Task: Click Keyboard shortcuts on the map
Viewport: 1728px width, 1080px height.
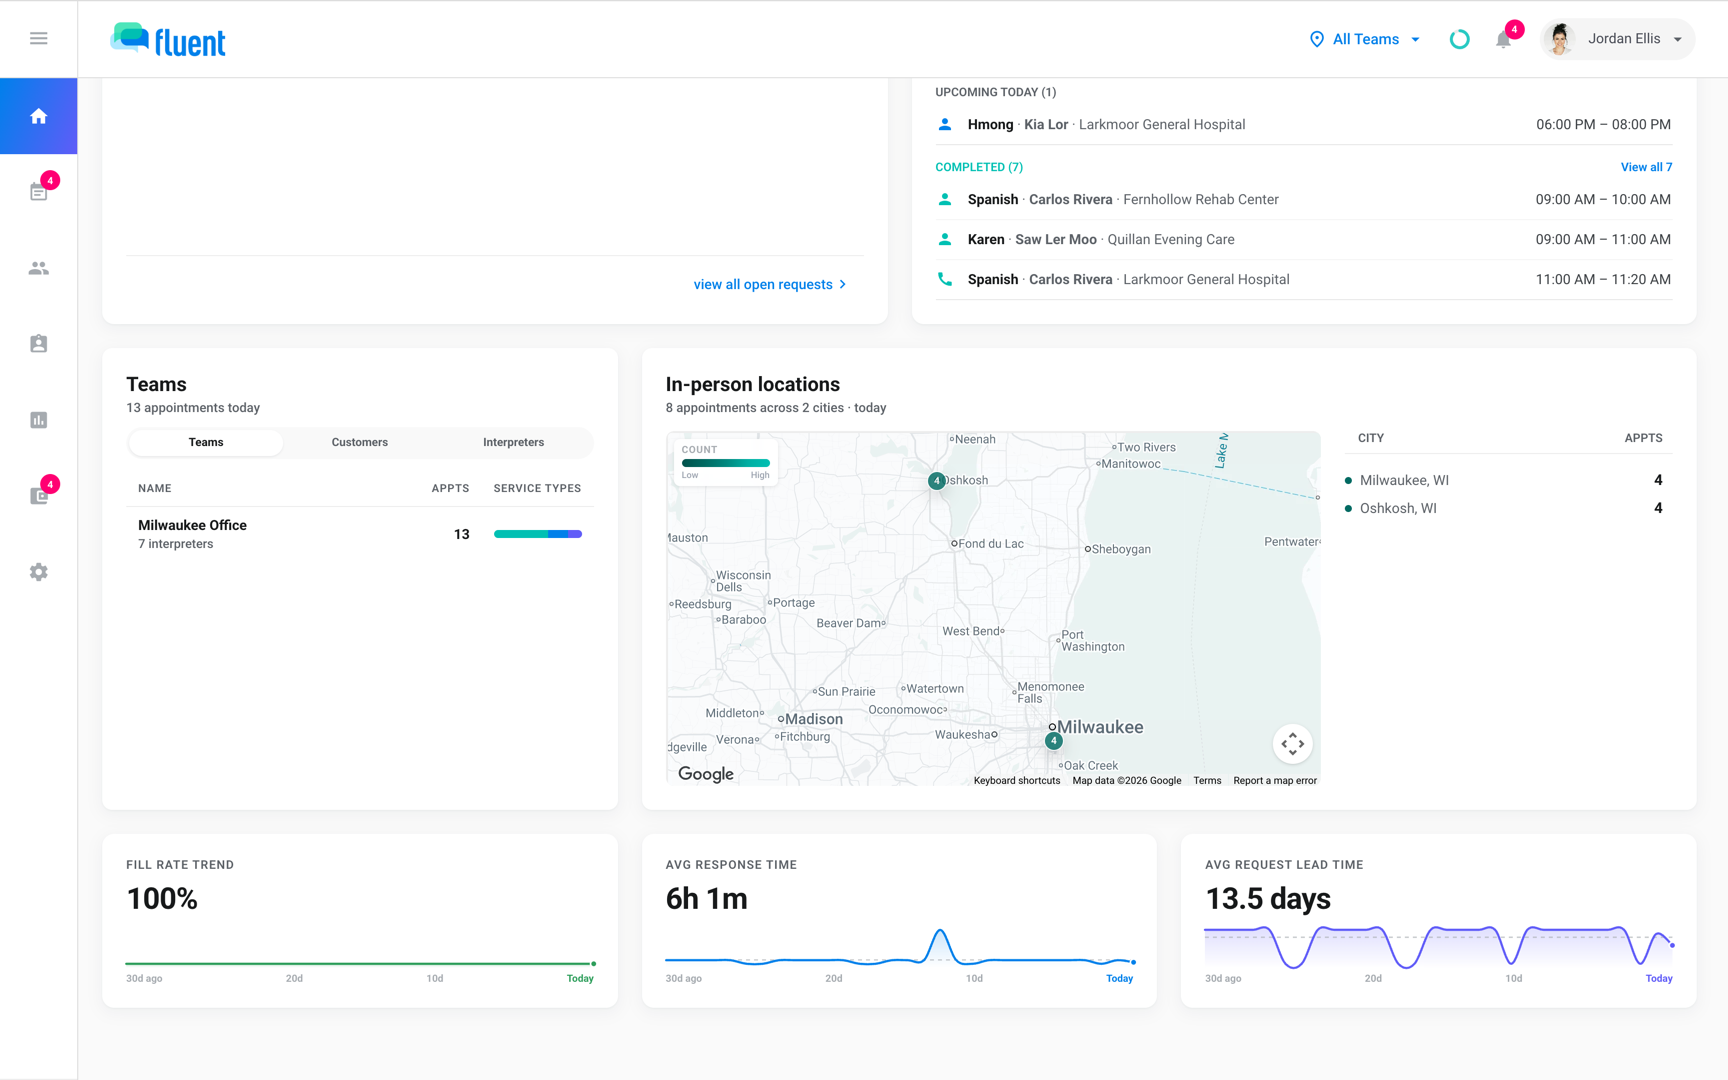Action: coord(1016,780)
